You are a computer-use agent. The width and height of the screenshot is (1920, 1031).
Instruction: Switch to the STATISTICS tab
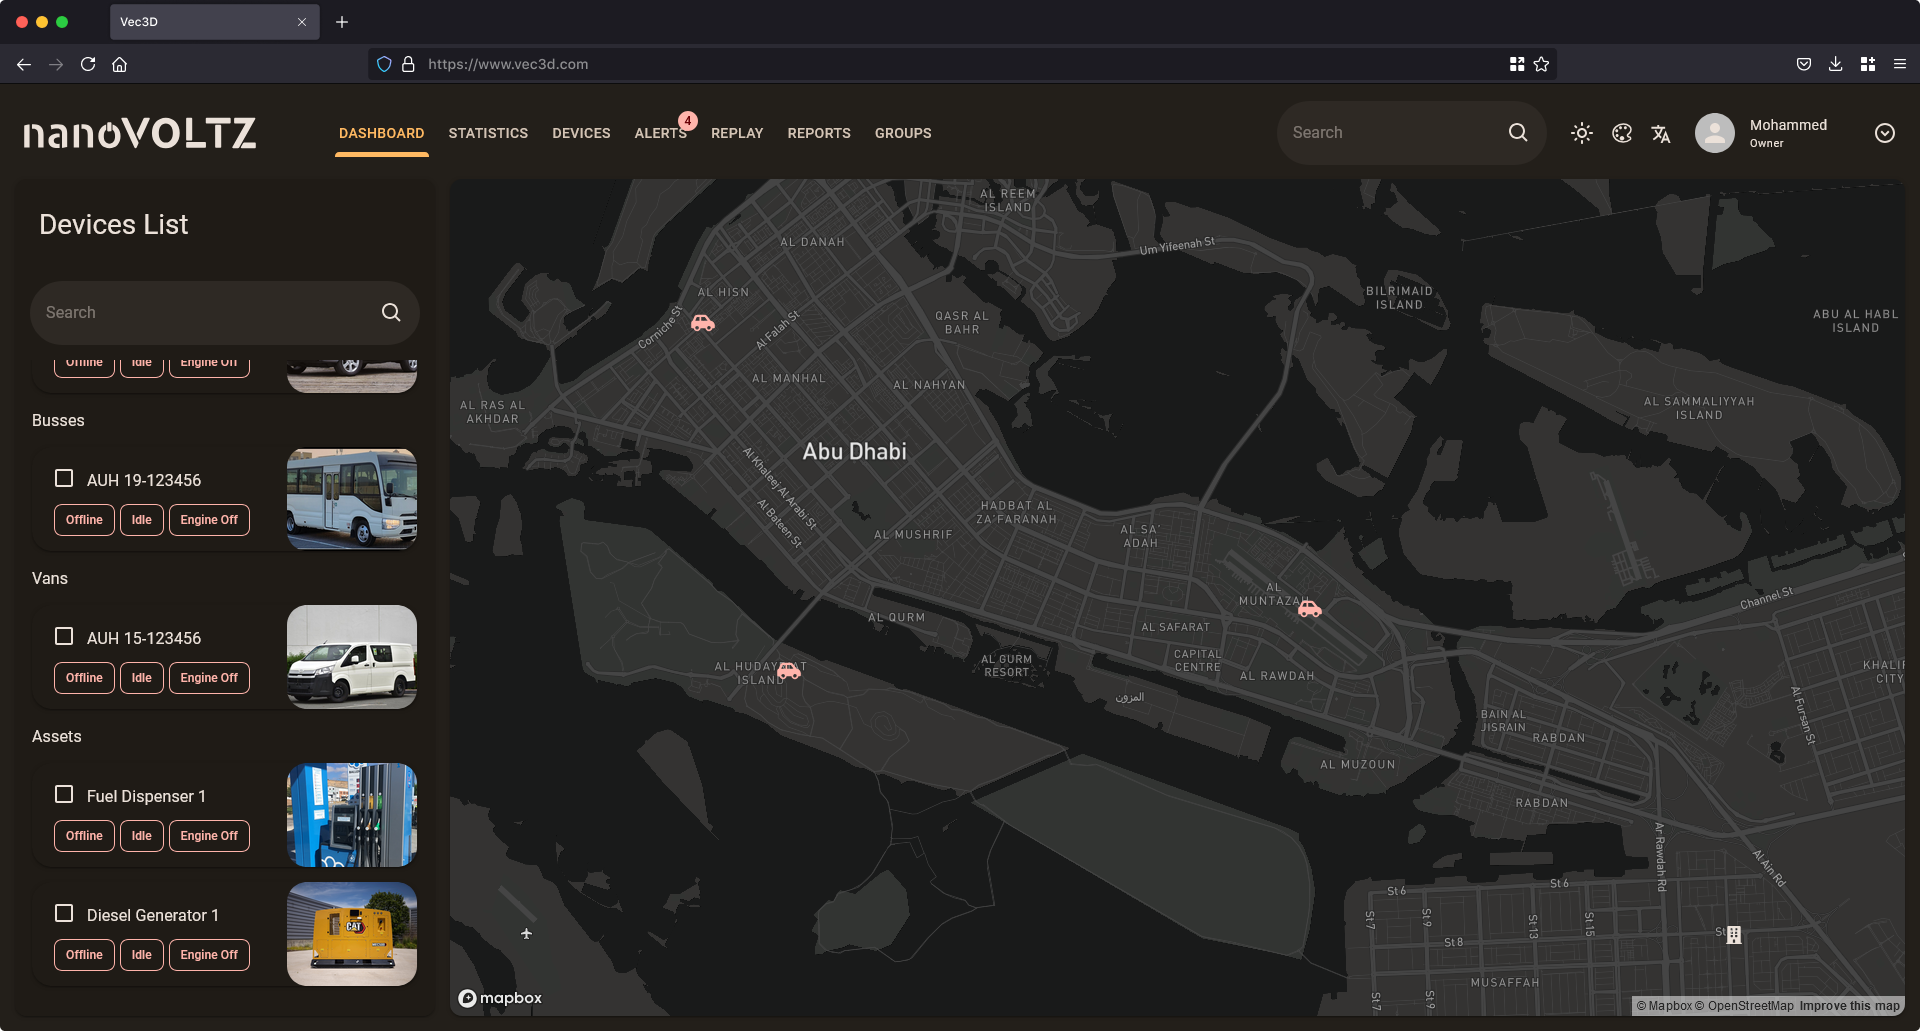[488, 133]
